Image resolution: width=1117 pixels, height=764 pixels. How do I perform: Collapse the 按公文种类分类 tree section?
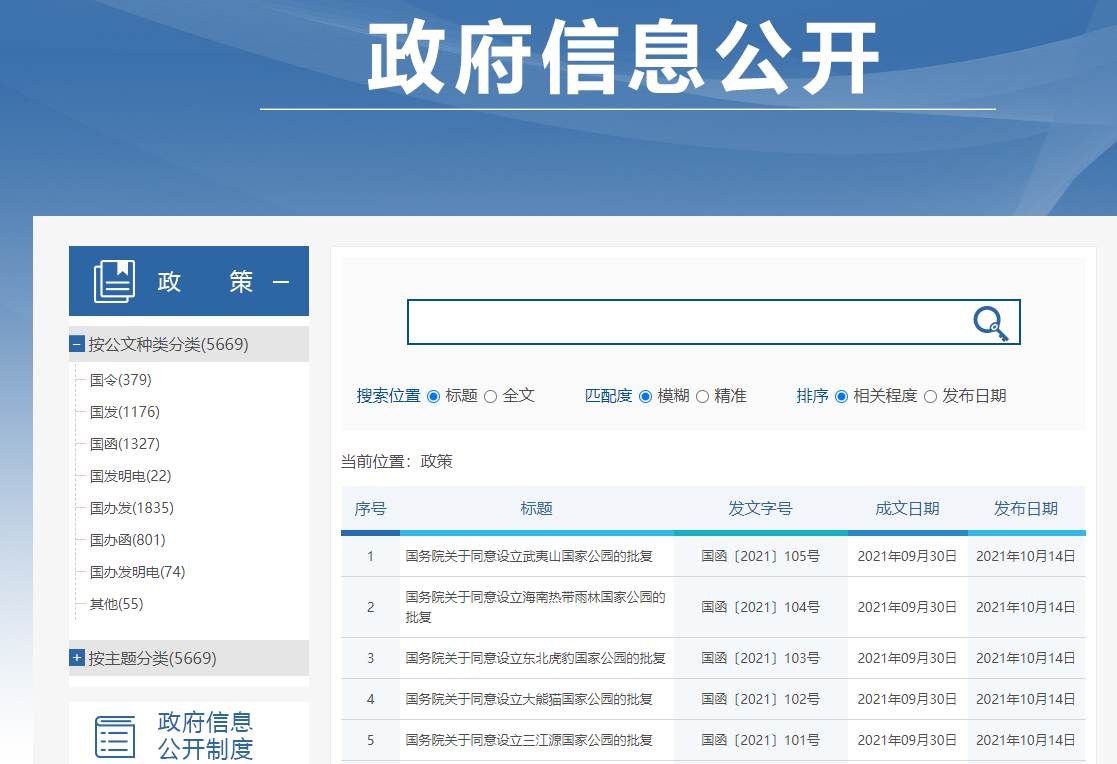click(77, 344)
